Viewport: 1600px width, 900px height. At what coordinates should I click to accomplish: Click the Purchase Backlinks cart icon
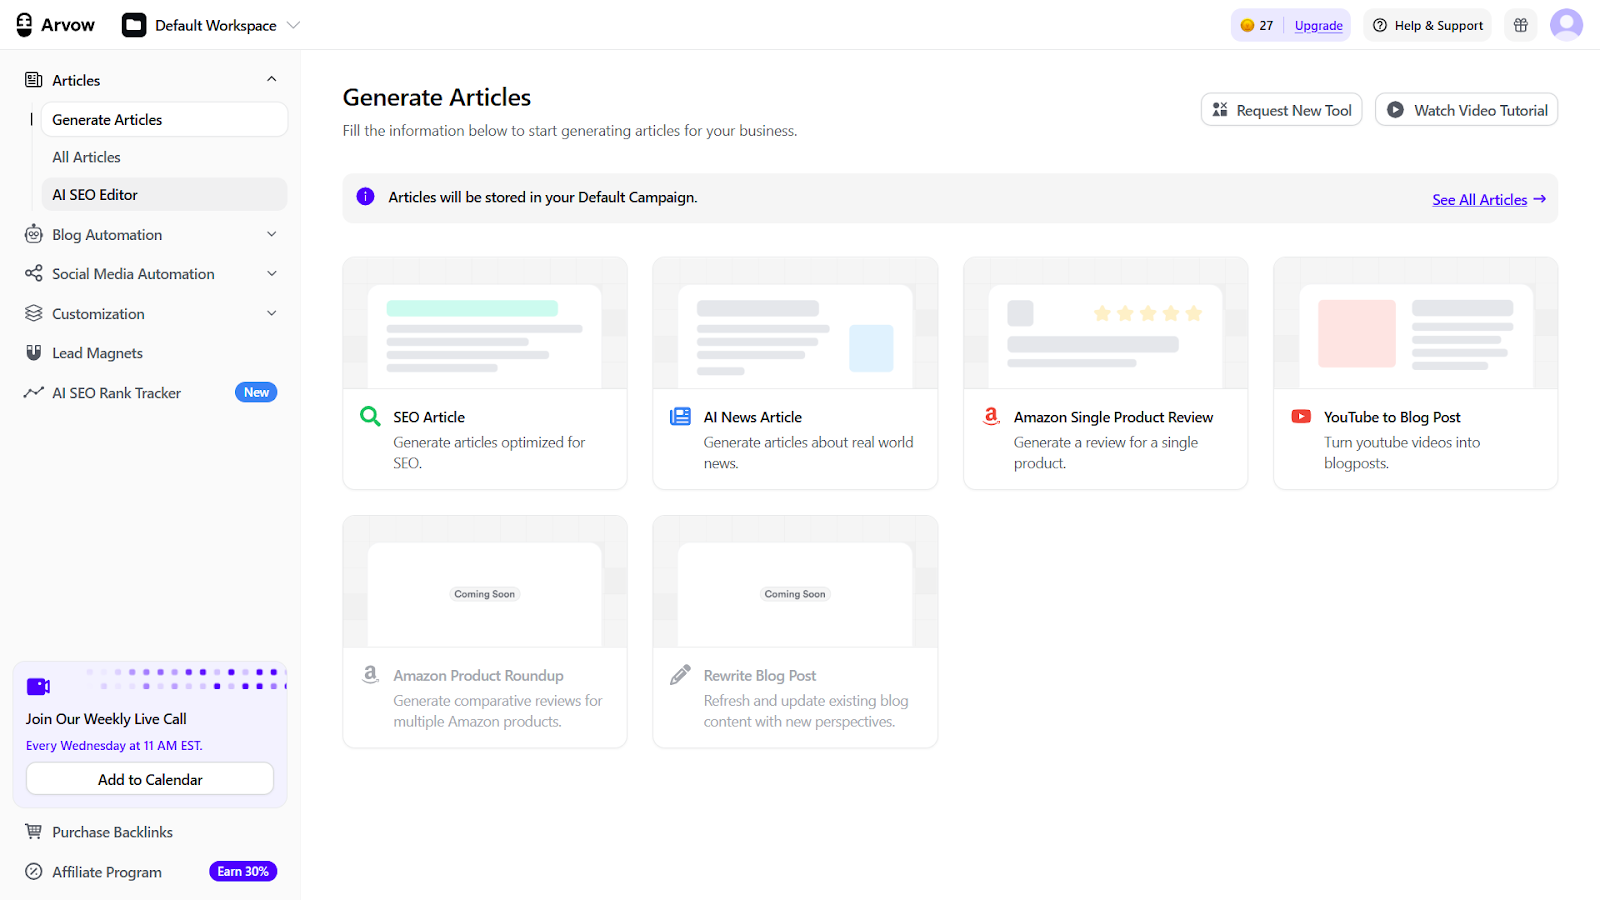(x=33, y=831)
